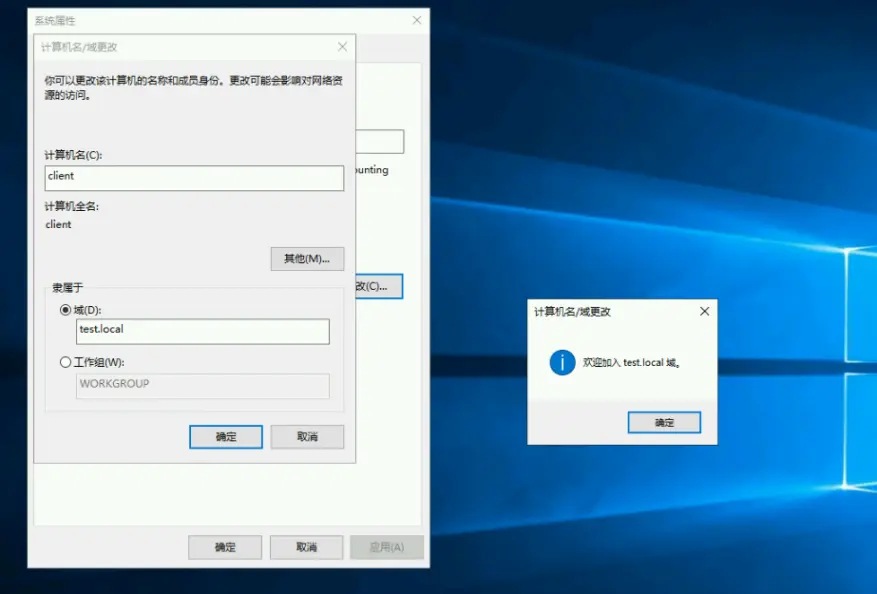Click the partially hidden 更改(C)... button
This screenshot has width=877, height=594.
(379, 286)
